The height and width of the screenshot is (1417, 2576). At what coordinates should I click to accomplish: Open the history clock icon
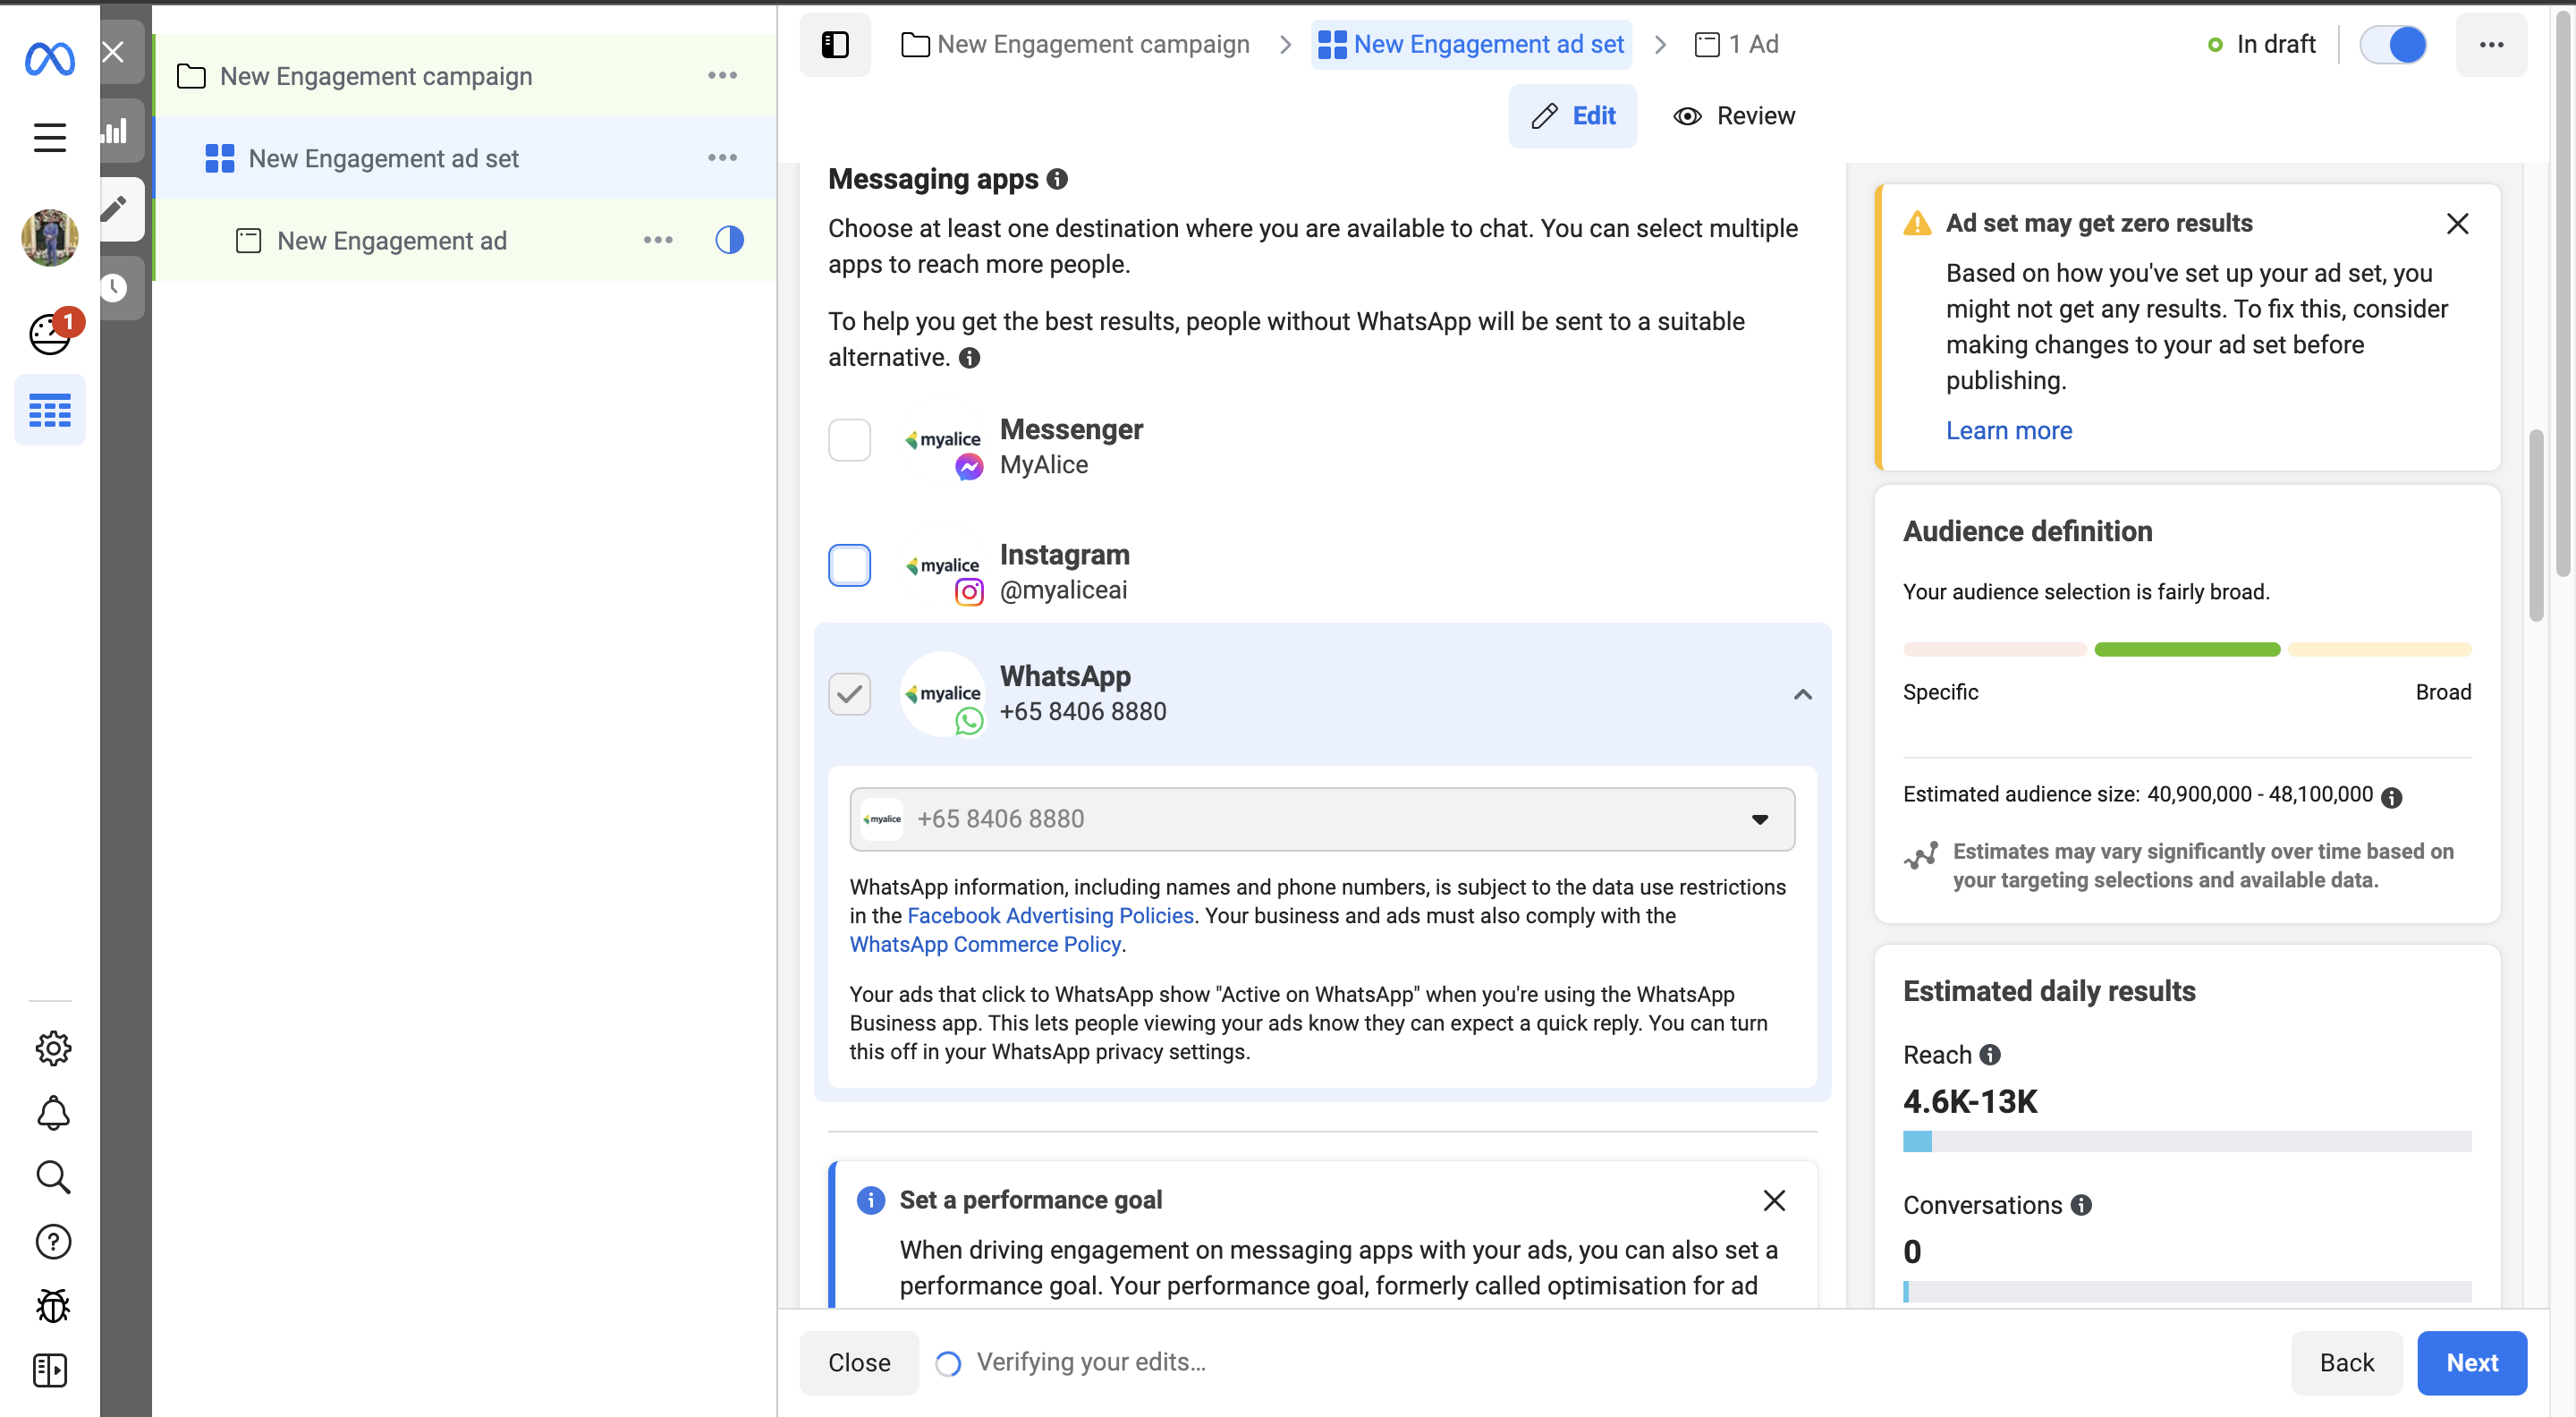tap(114, 288)
